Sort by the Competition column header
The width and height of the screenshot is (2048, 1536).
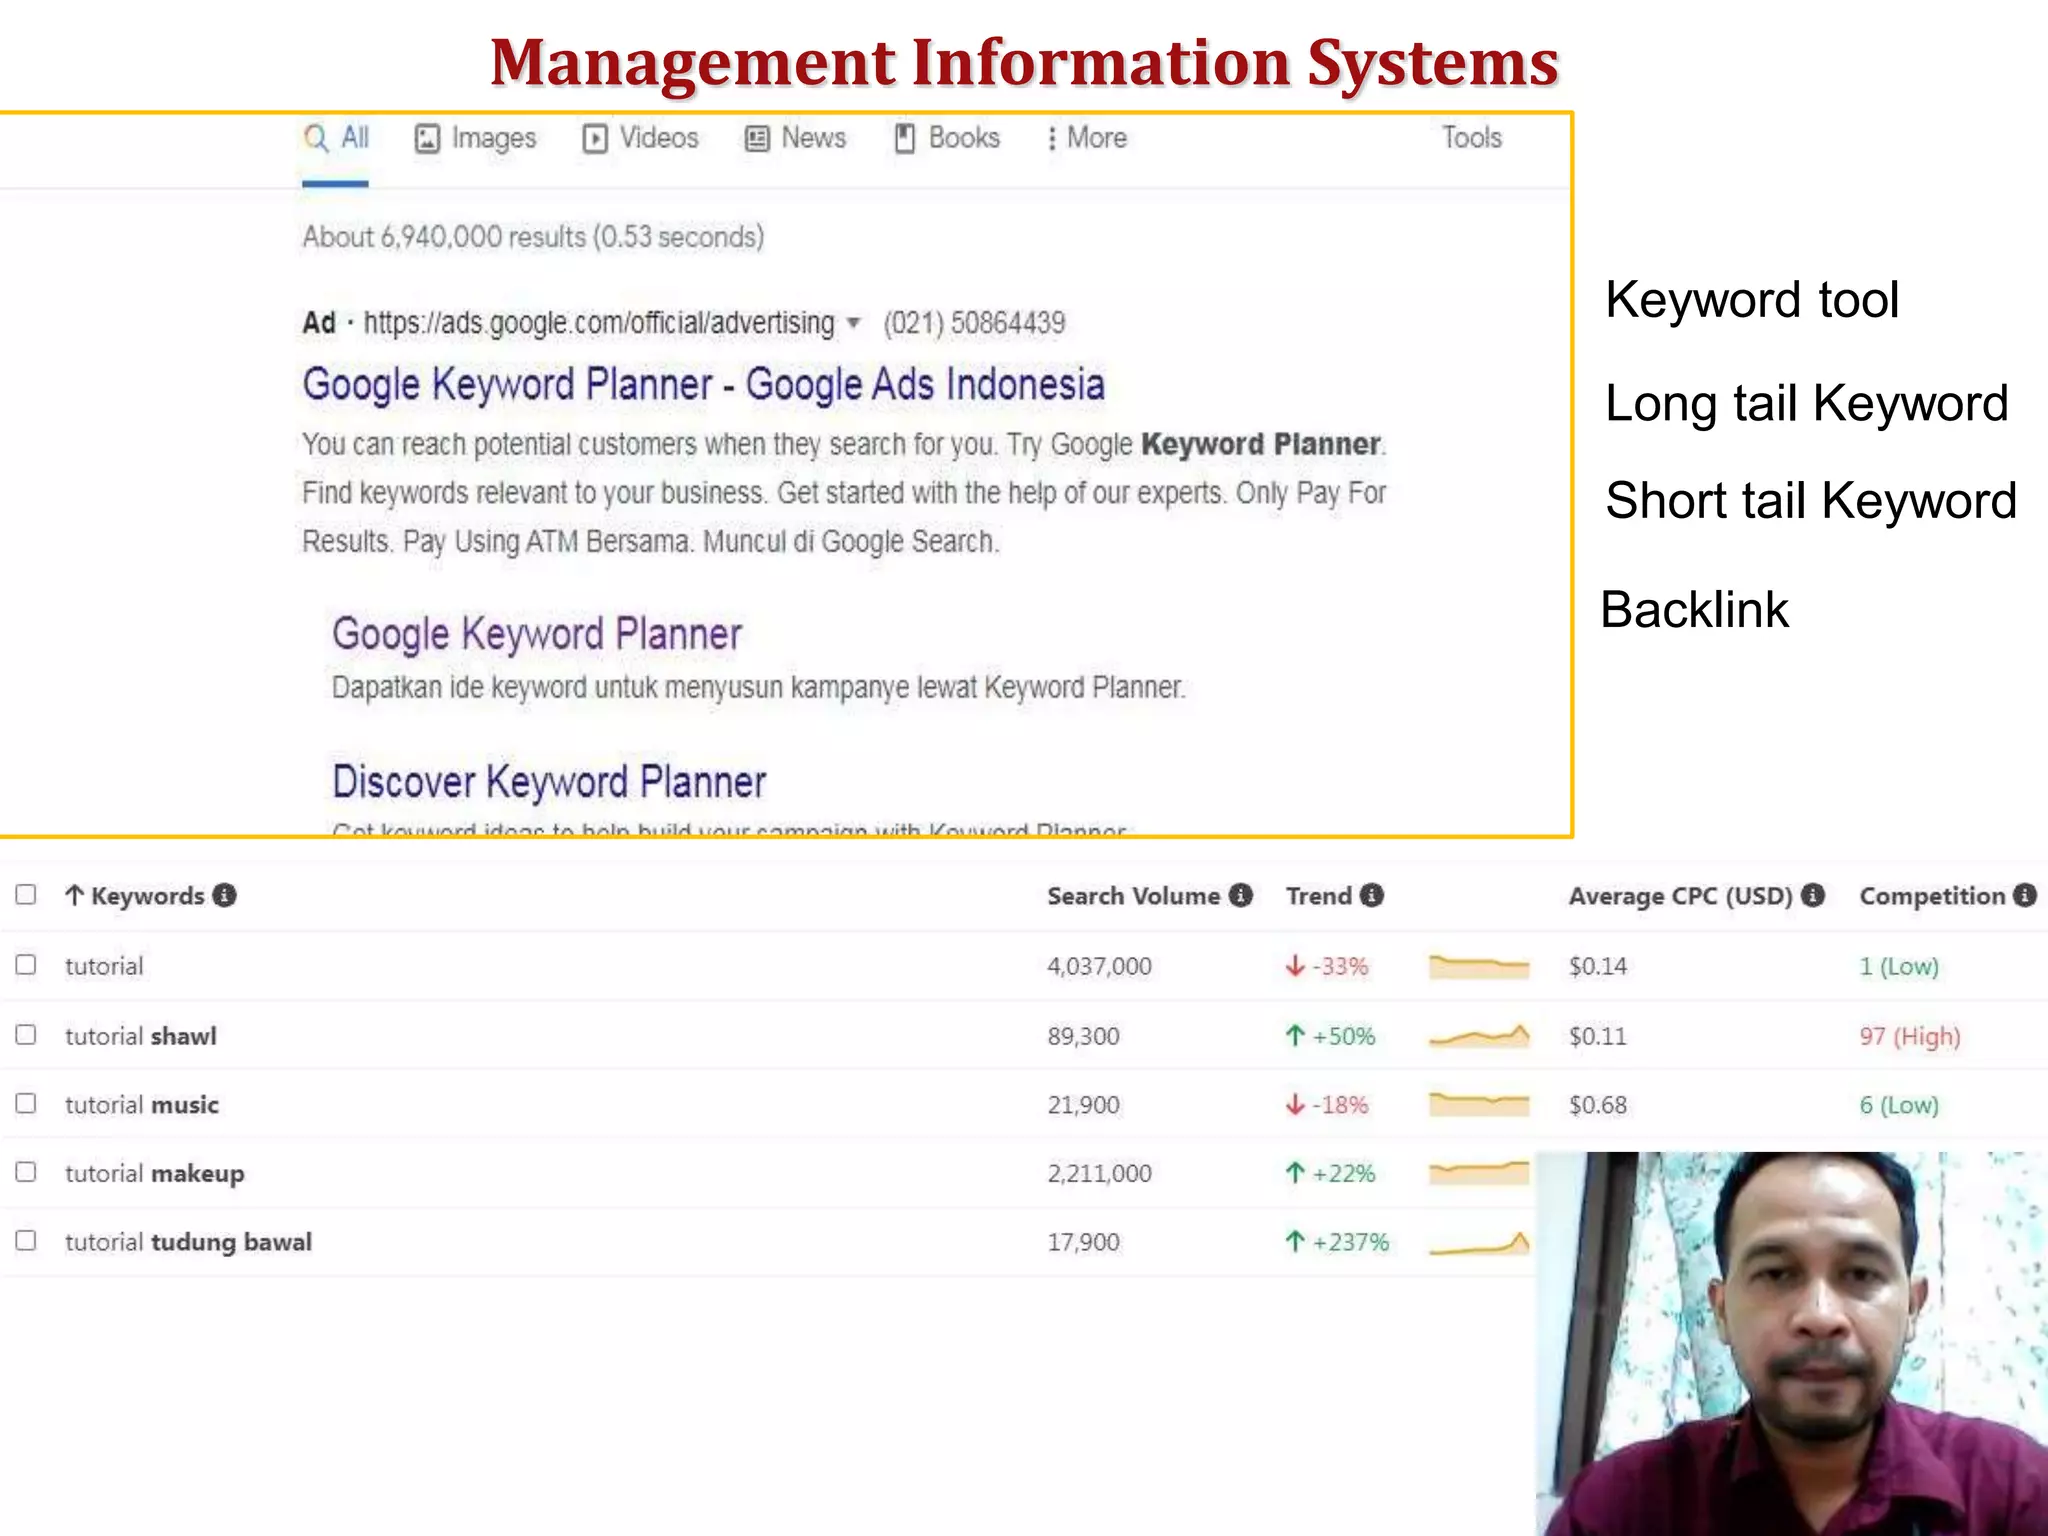pyautogui.click(x=1933, y=896)
